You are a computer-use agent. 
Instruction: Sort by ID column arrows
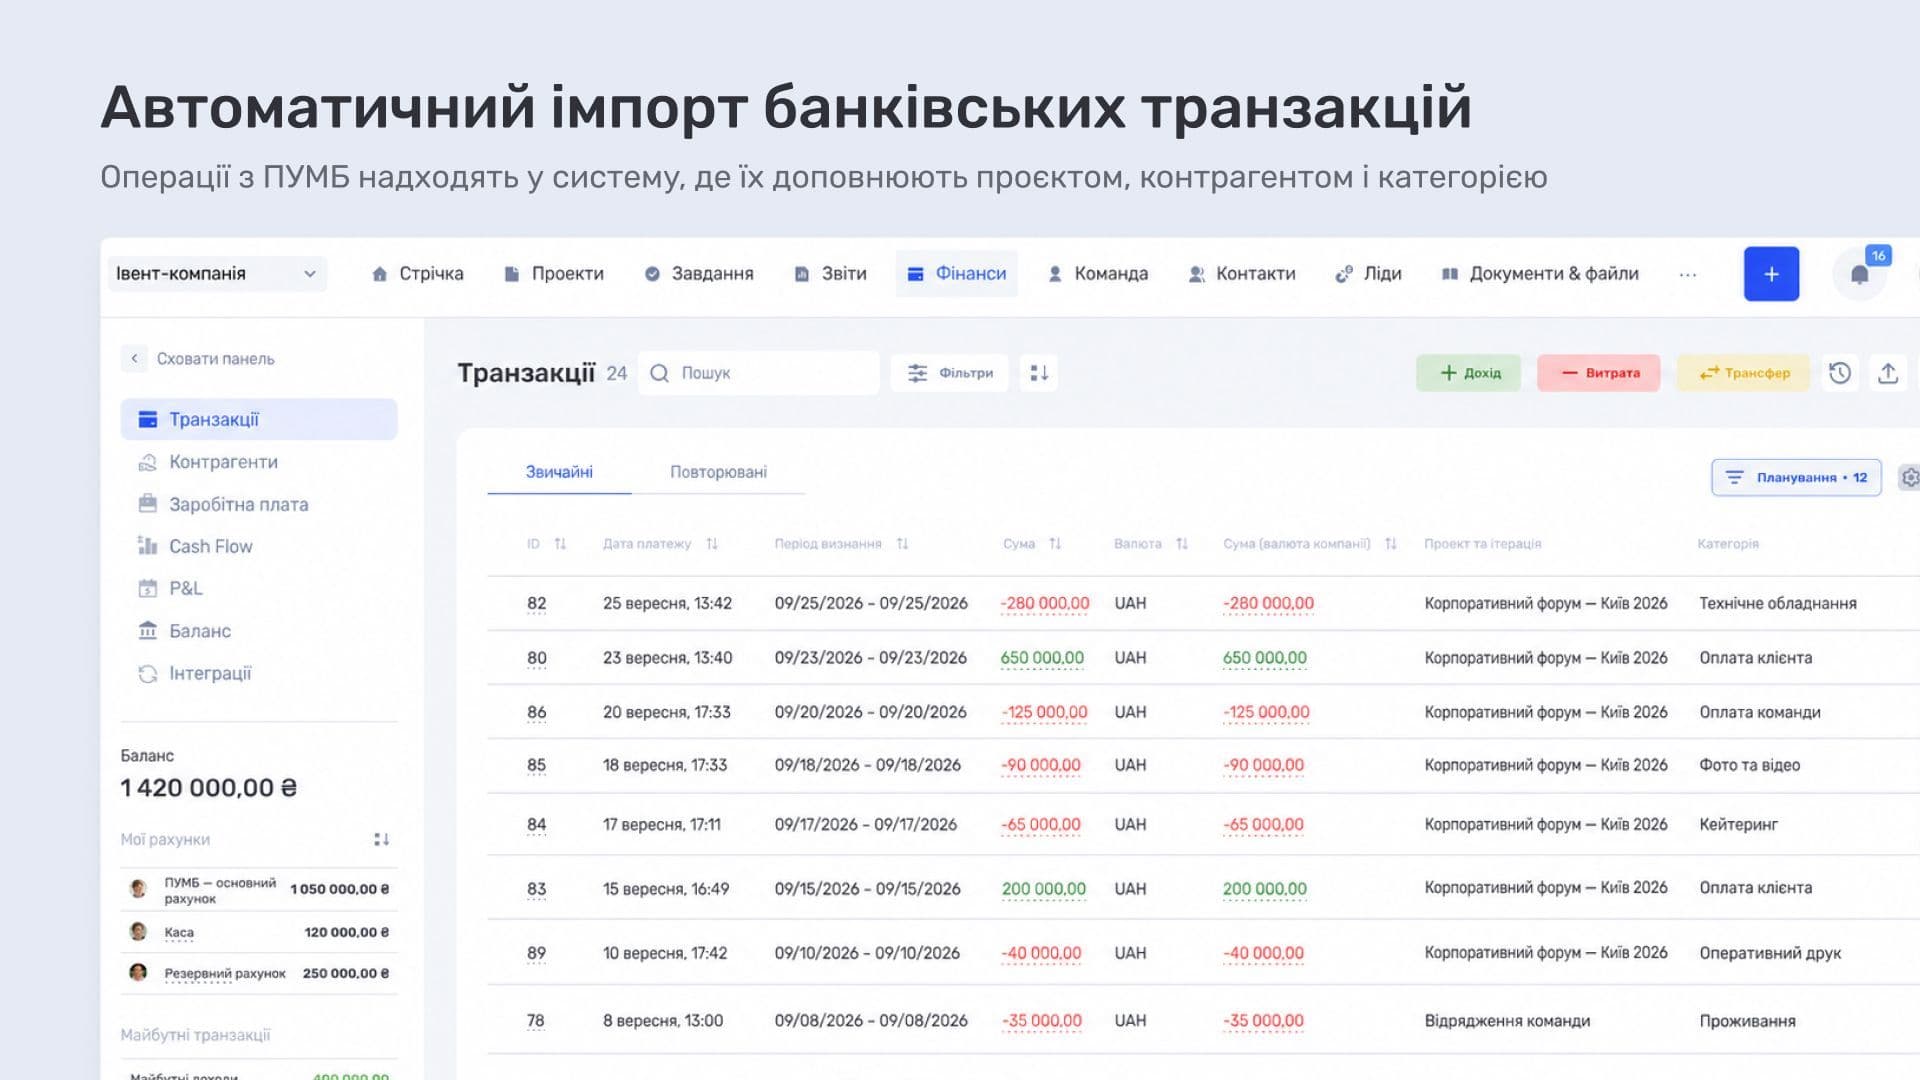tap(560, 544)
